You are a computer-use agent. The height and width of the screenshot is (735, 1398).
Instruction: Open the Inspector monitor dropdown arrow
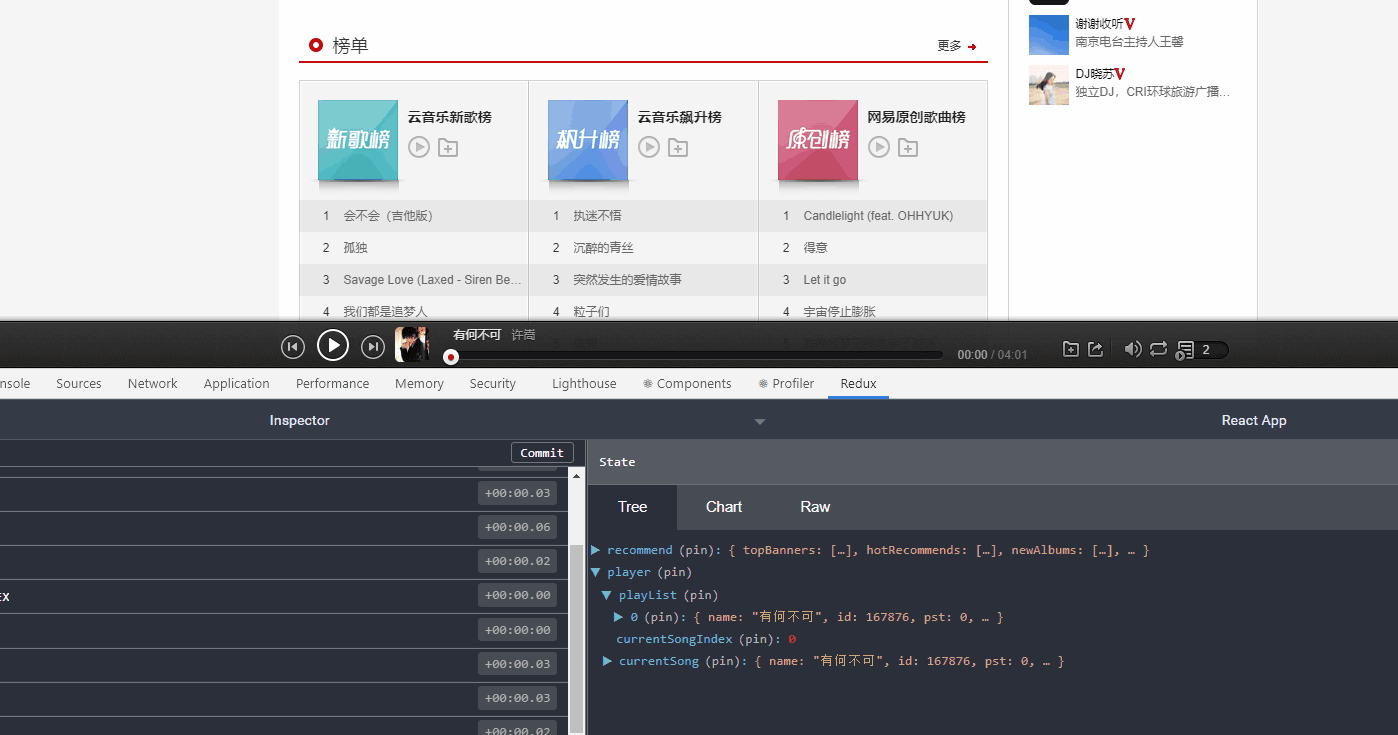760,422
